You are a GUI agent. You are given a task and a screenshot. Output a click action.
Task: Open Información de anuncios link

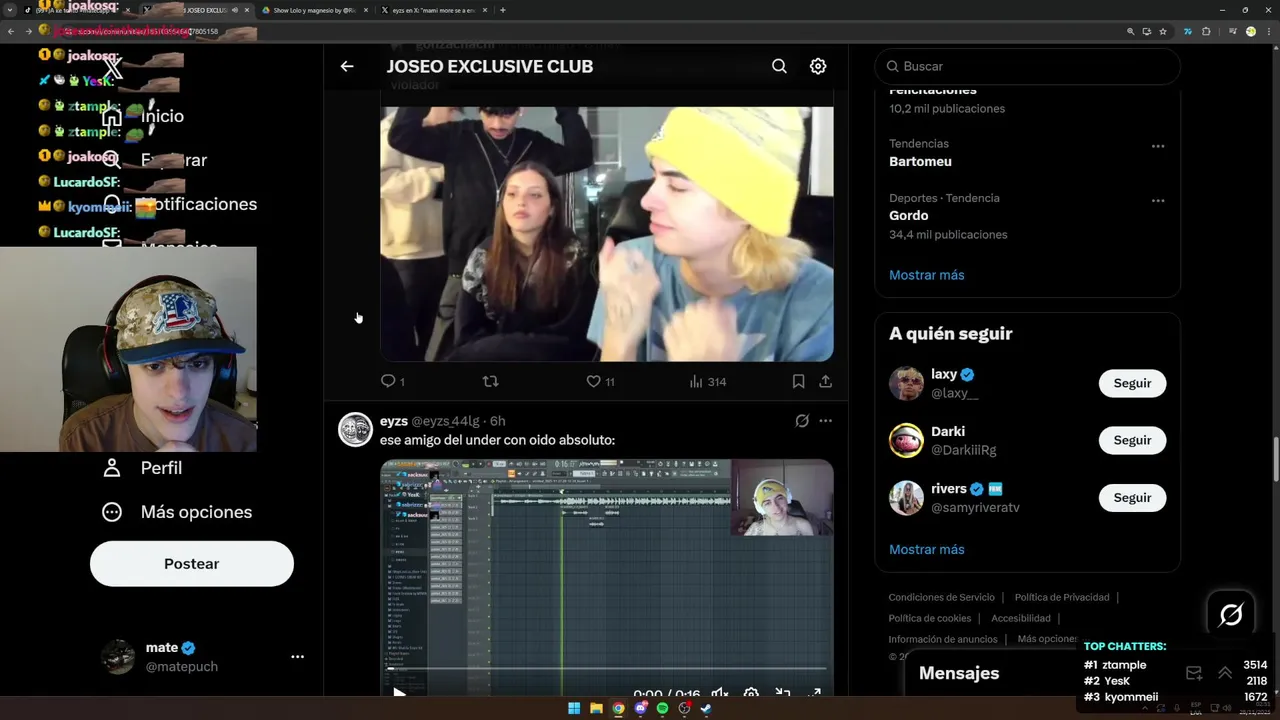942,639
